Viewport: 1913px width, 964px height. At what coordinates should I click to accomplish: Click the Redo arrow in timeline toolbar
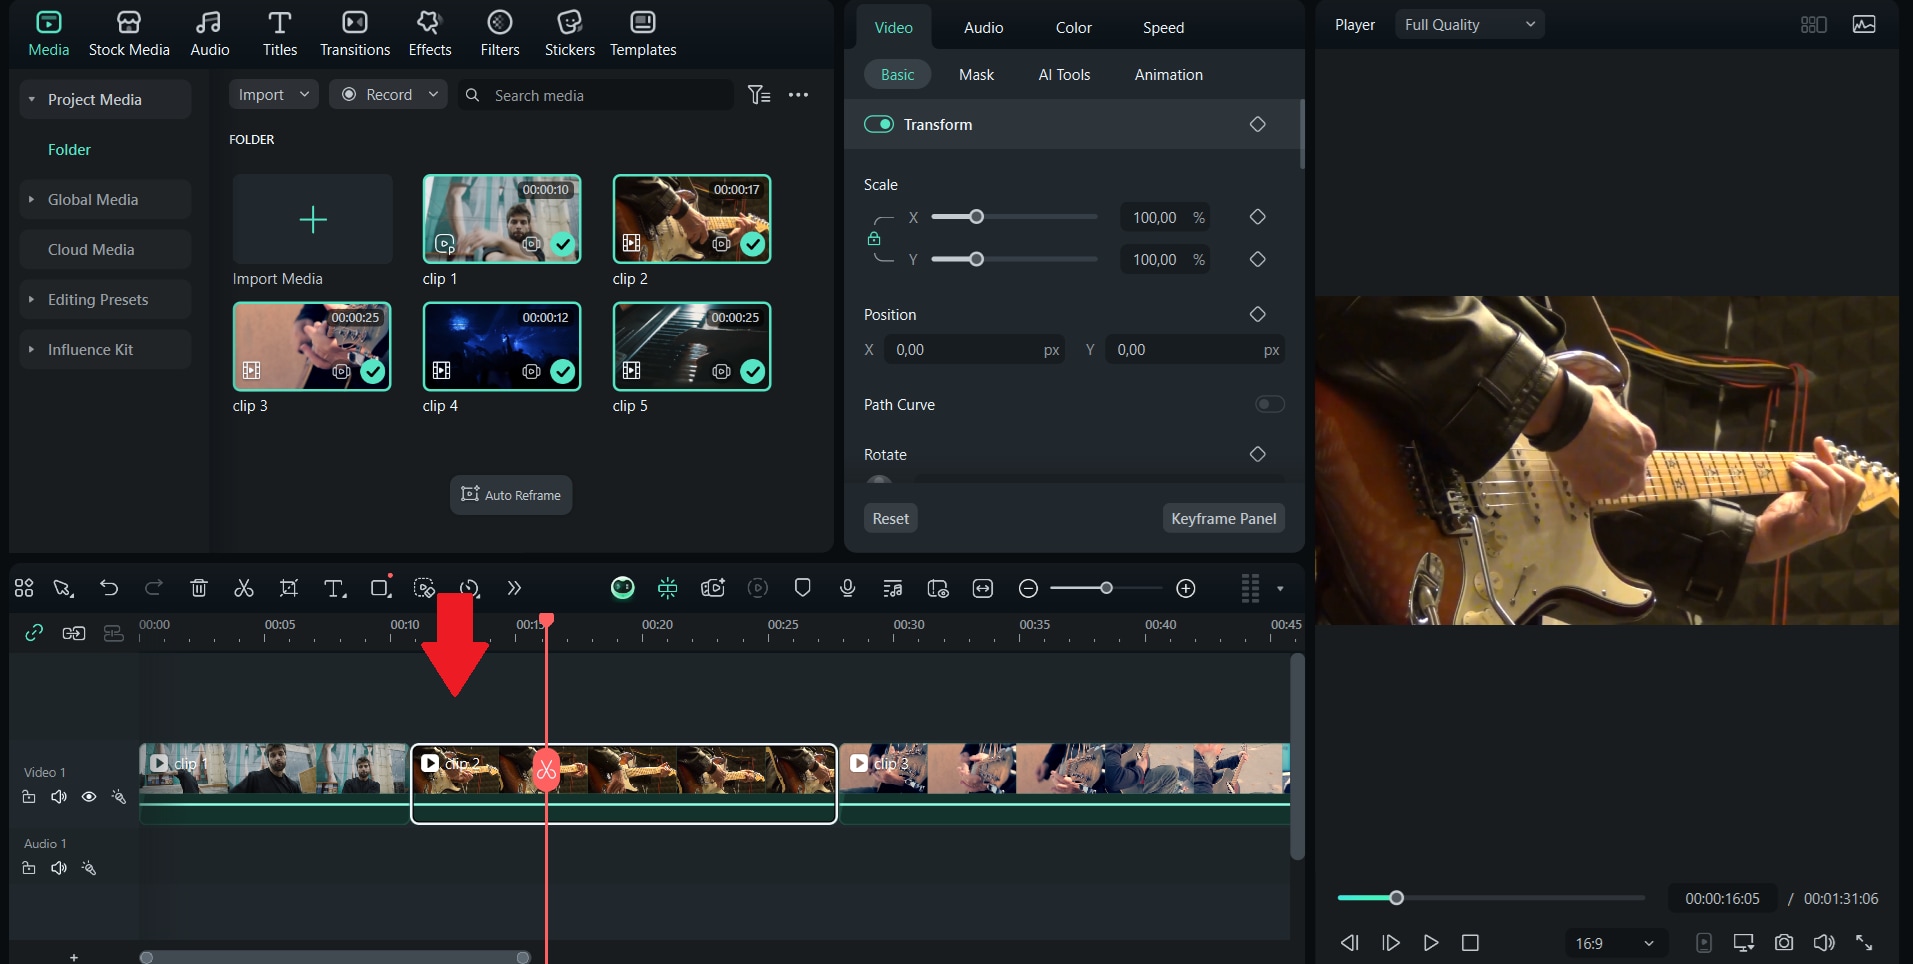[154, 588]
